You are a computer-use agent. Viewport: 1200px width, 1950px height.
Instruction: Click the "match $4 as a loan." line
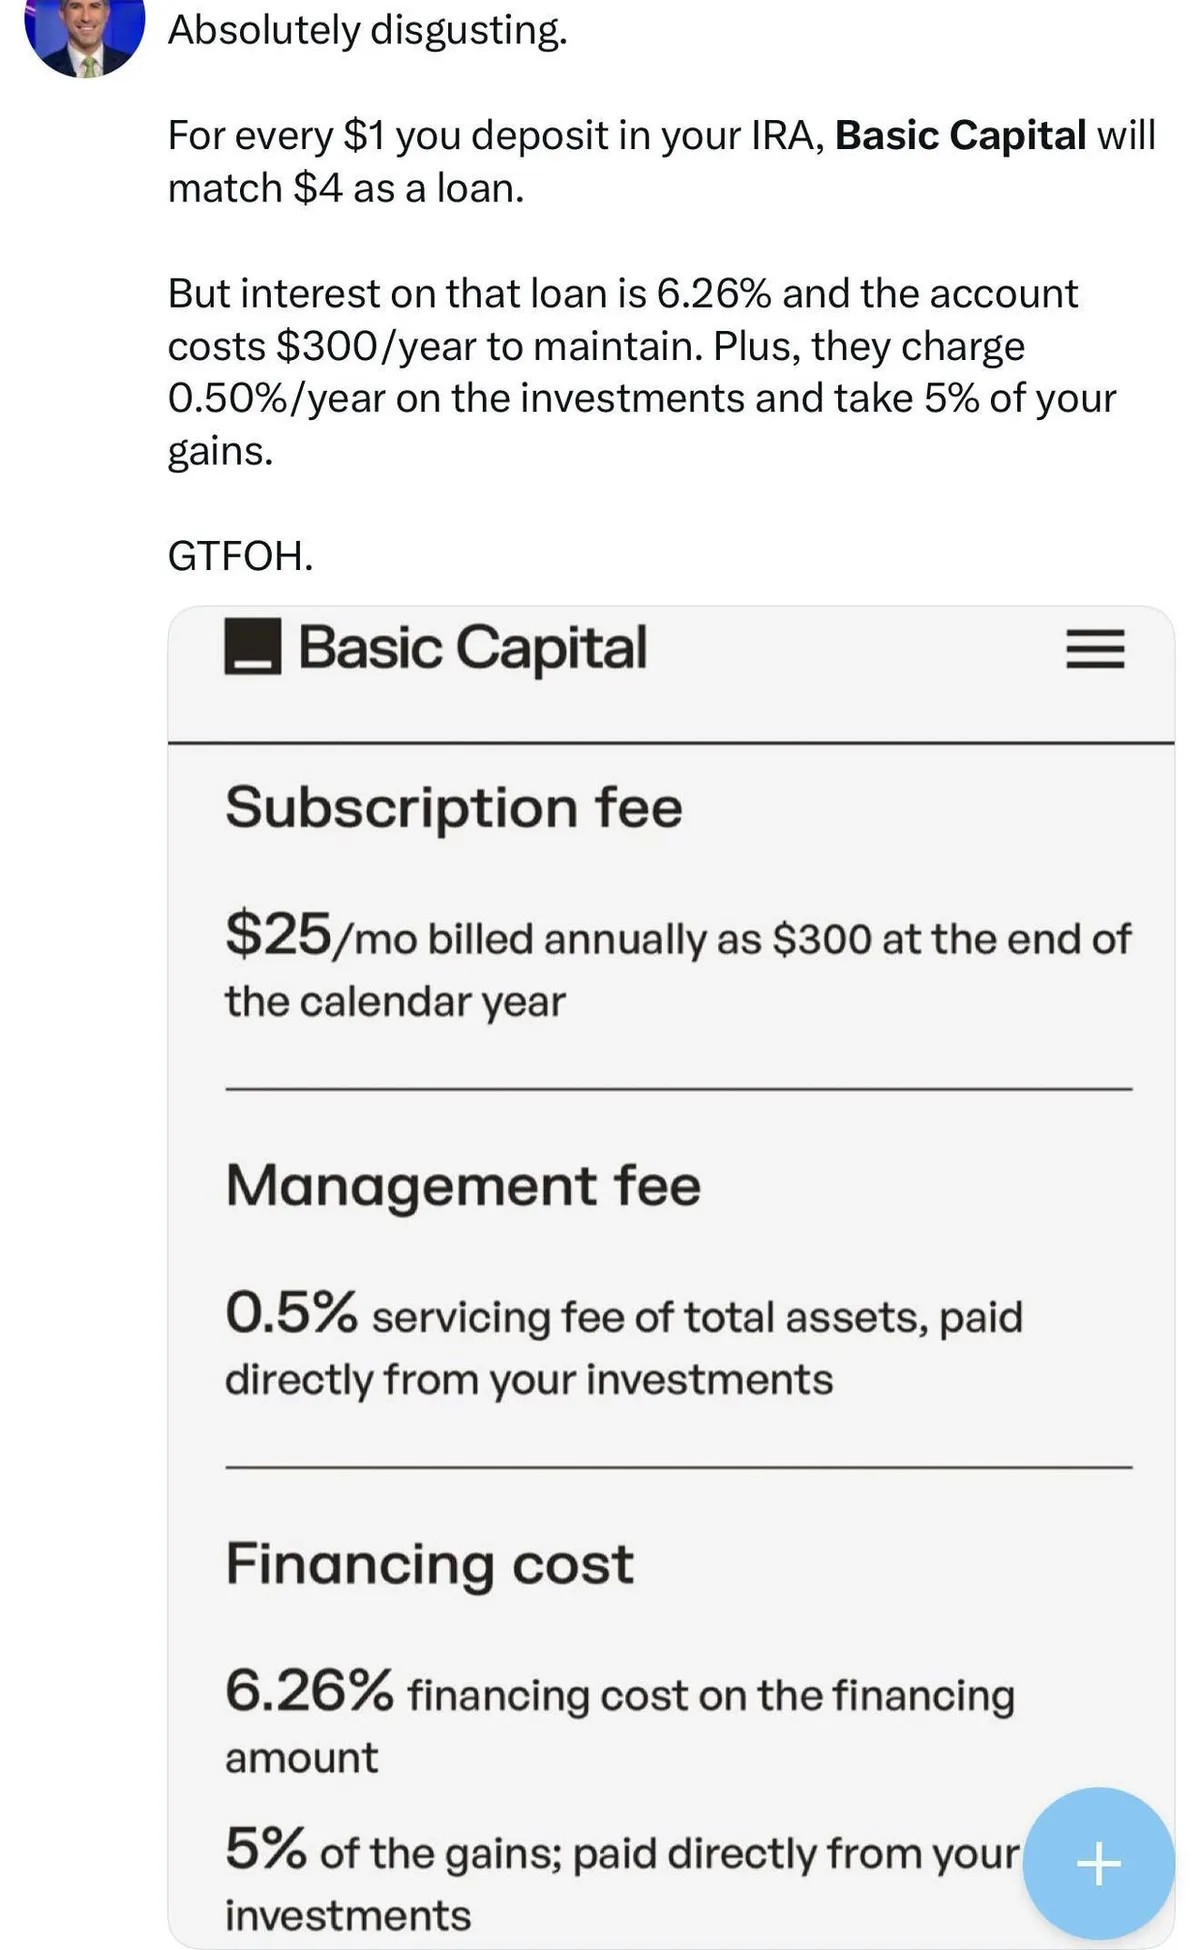coord(346,188)
